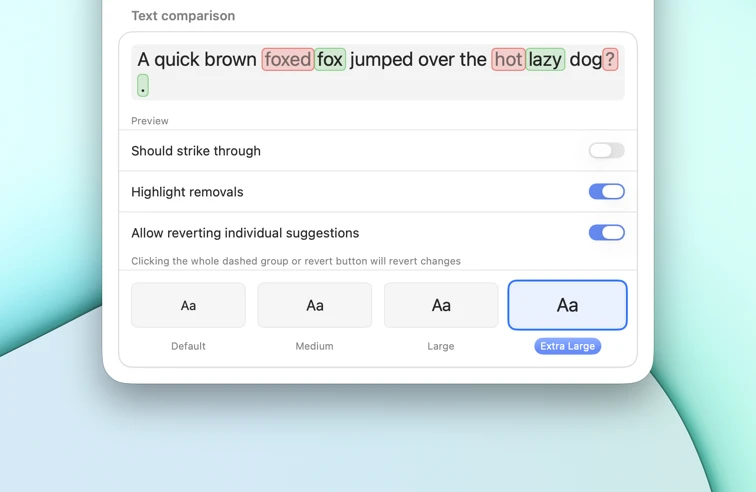Image resolution: width=756 pixels, height=492 pixels.
Task: Click the added period suggestion
Action: pyautogui.click(x=143, y=85)
